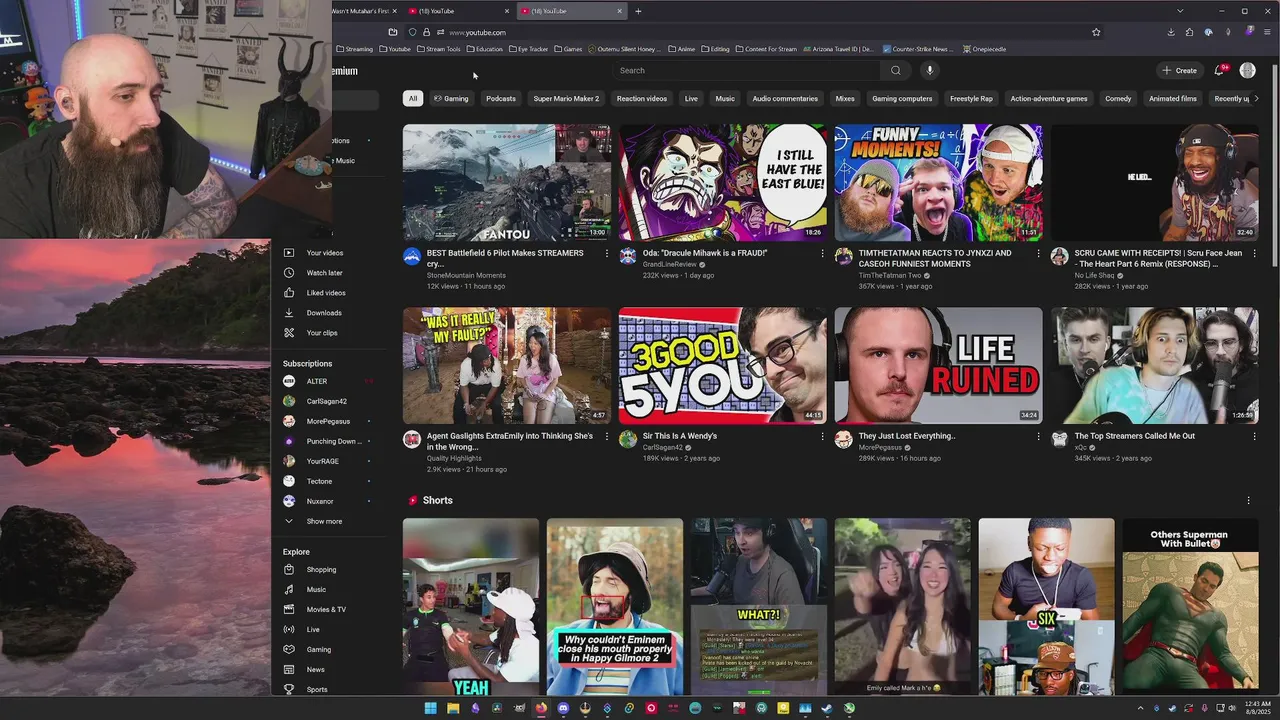Open the Shorts section options menu
This screenshot has height=720, width=1280.
pyautogui.click(x=1248, y=500)
